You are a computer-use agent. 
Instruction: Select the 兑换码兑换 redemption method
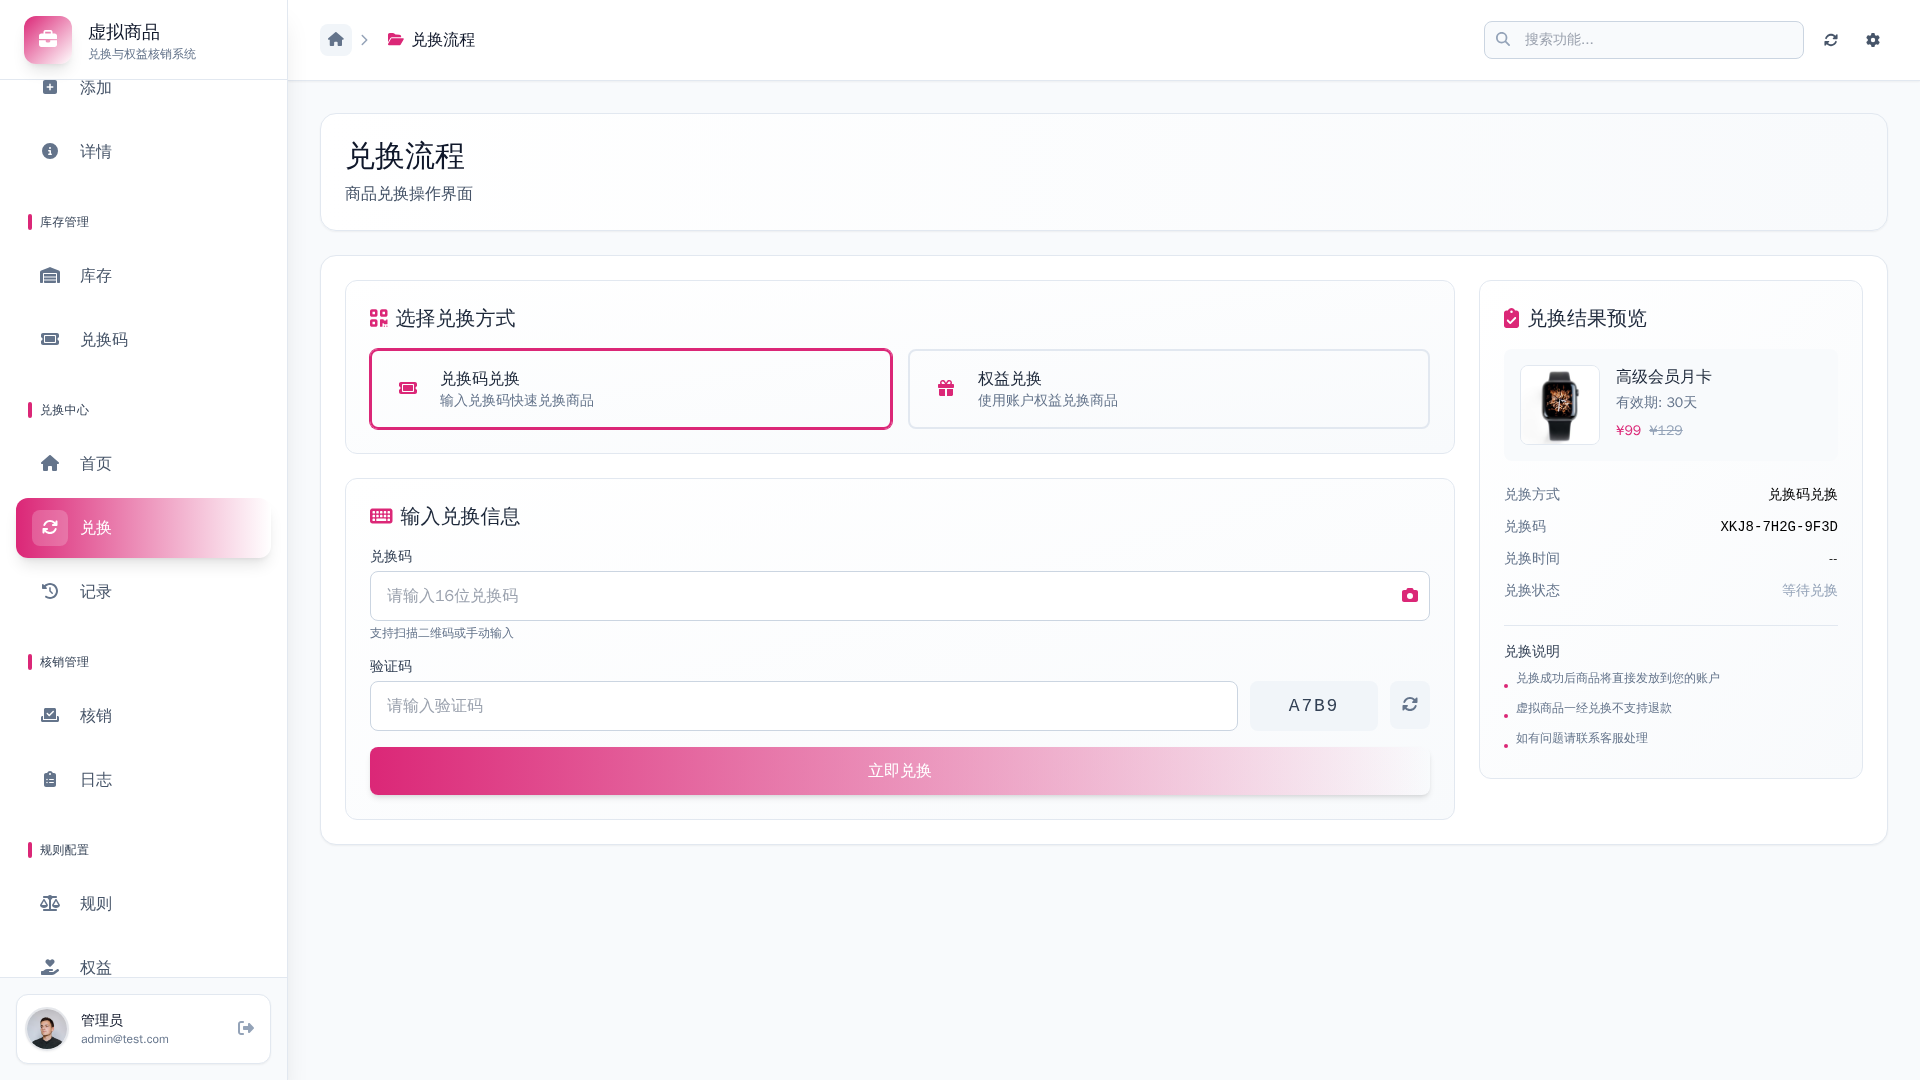click(x=630, y=389)
